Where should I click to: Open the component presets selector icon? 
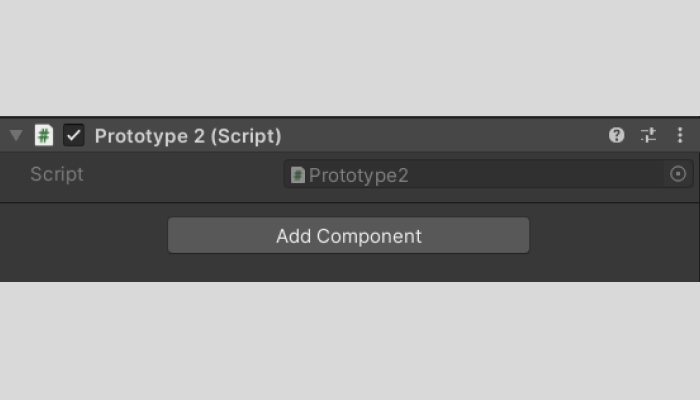[648, 135]
